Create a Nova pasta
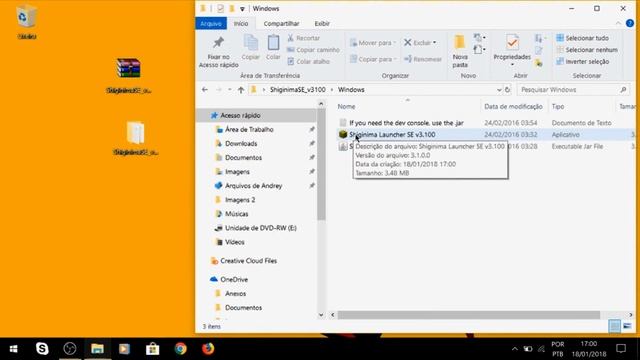 tap(460, 51)
